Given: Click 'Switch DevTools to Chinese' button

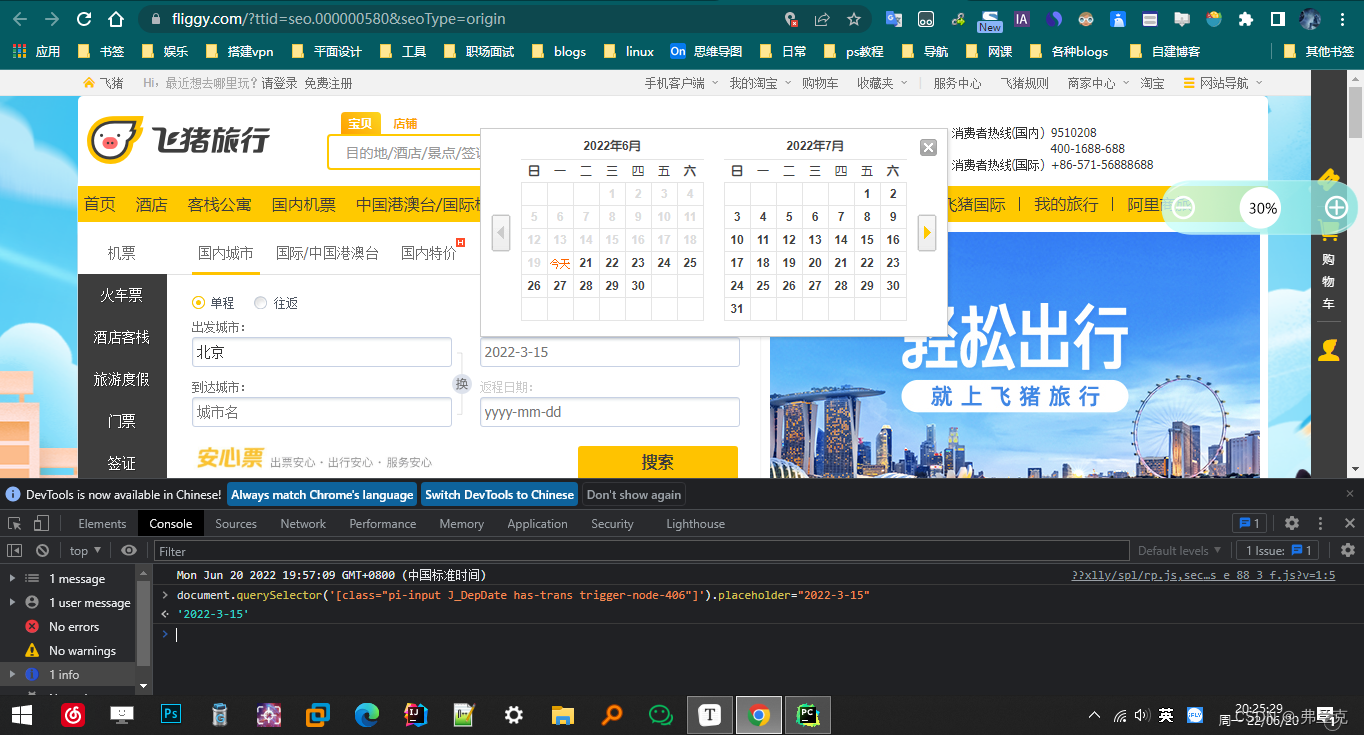Looking at the screenshot, I should pos(499,494).
